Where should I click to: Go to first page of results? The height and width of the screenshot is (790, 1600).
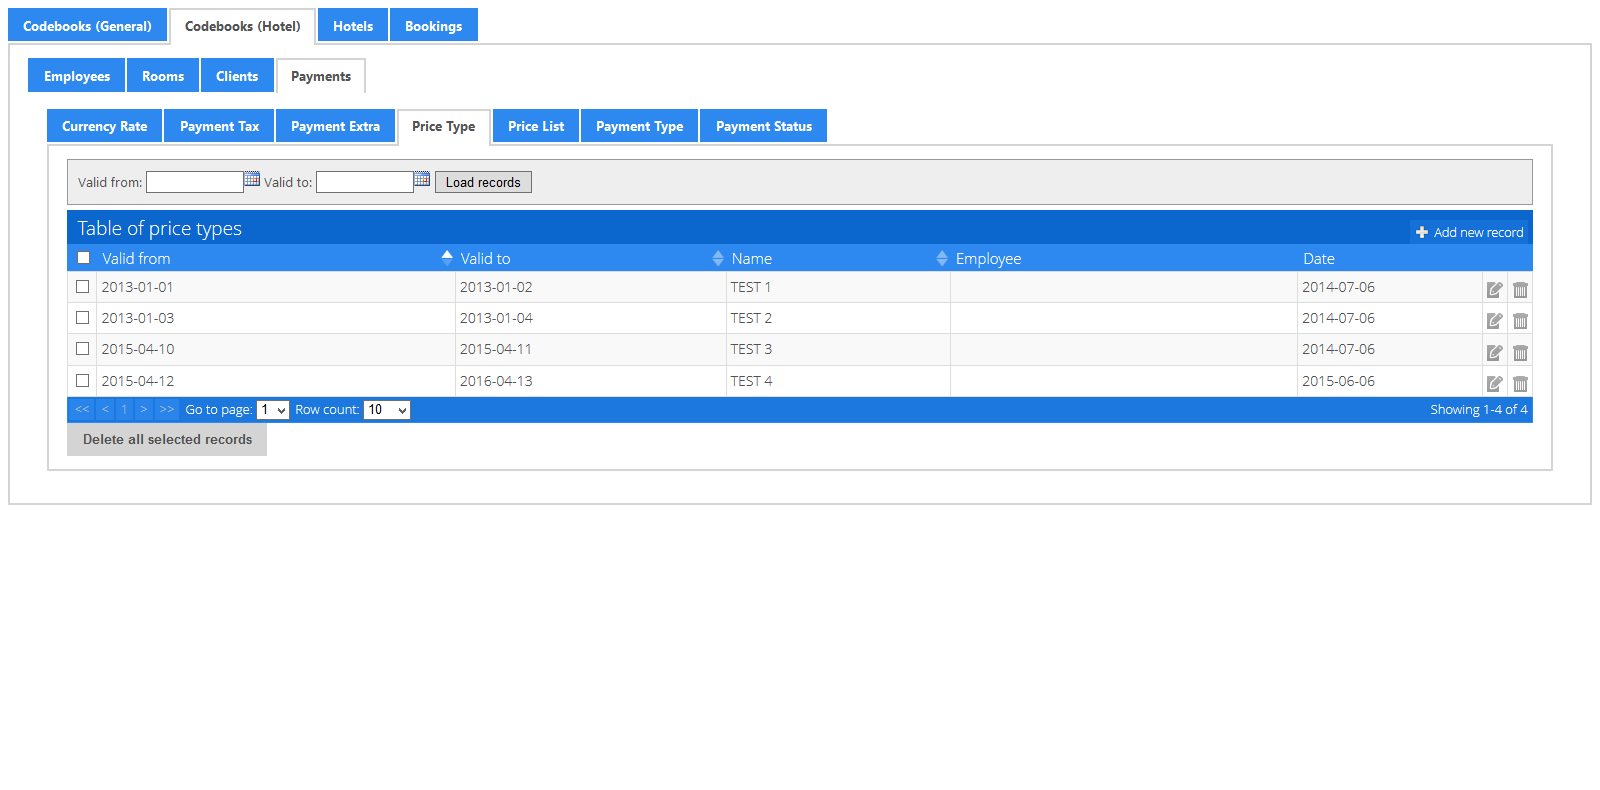click(x=83, y=409)
